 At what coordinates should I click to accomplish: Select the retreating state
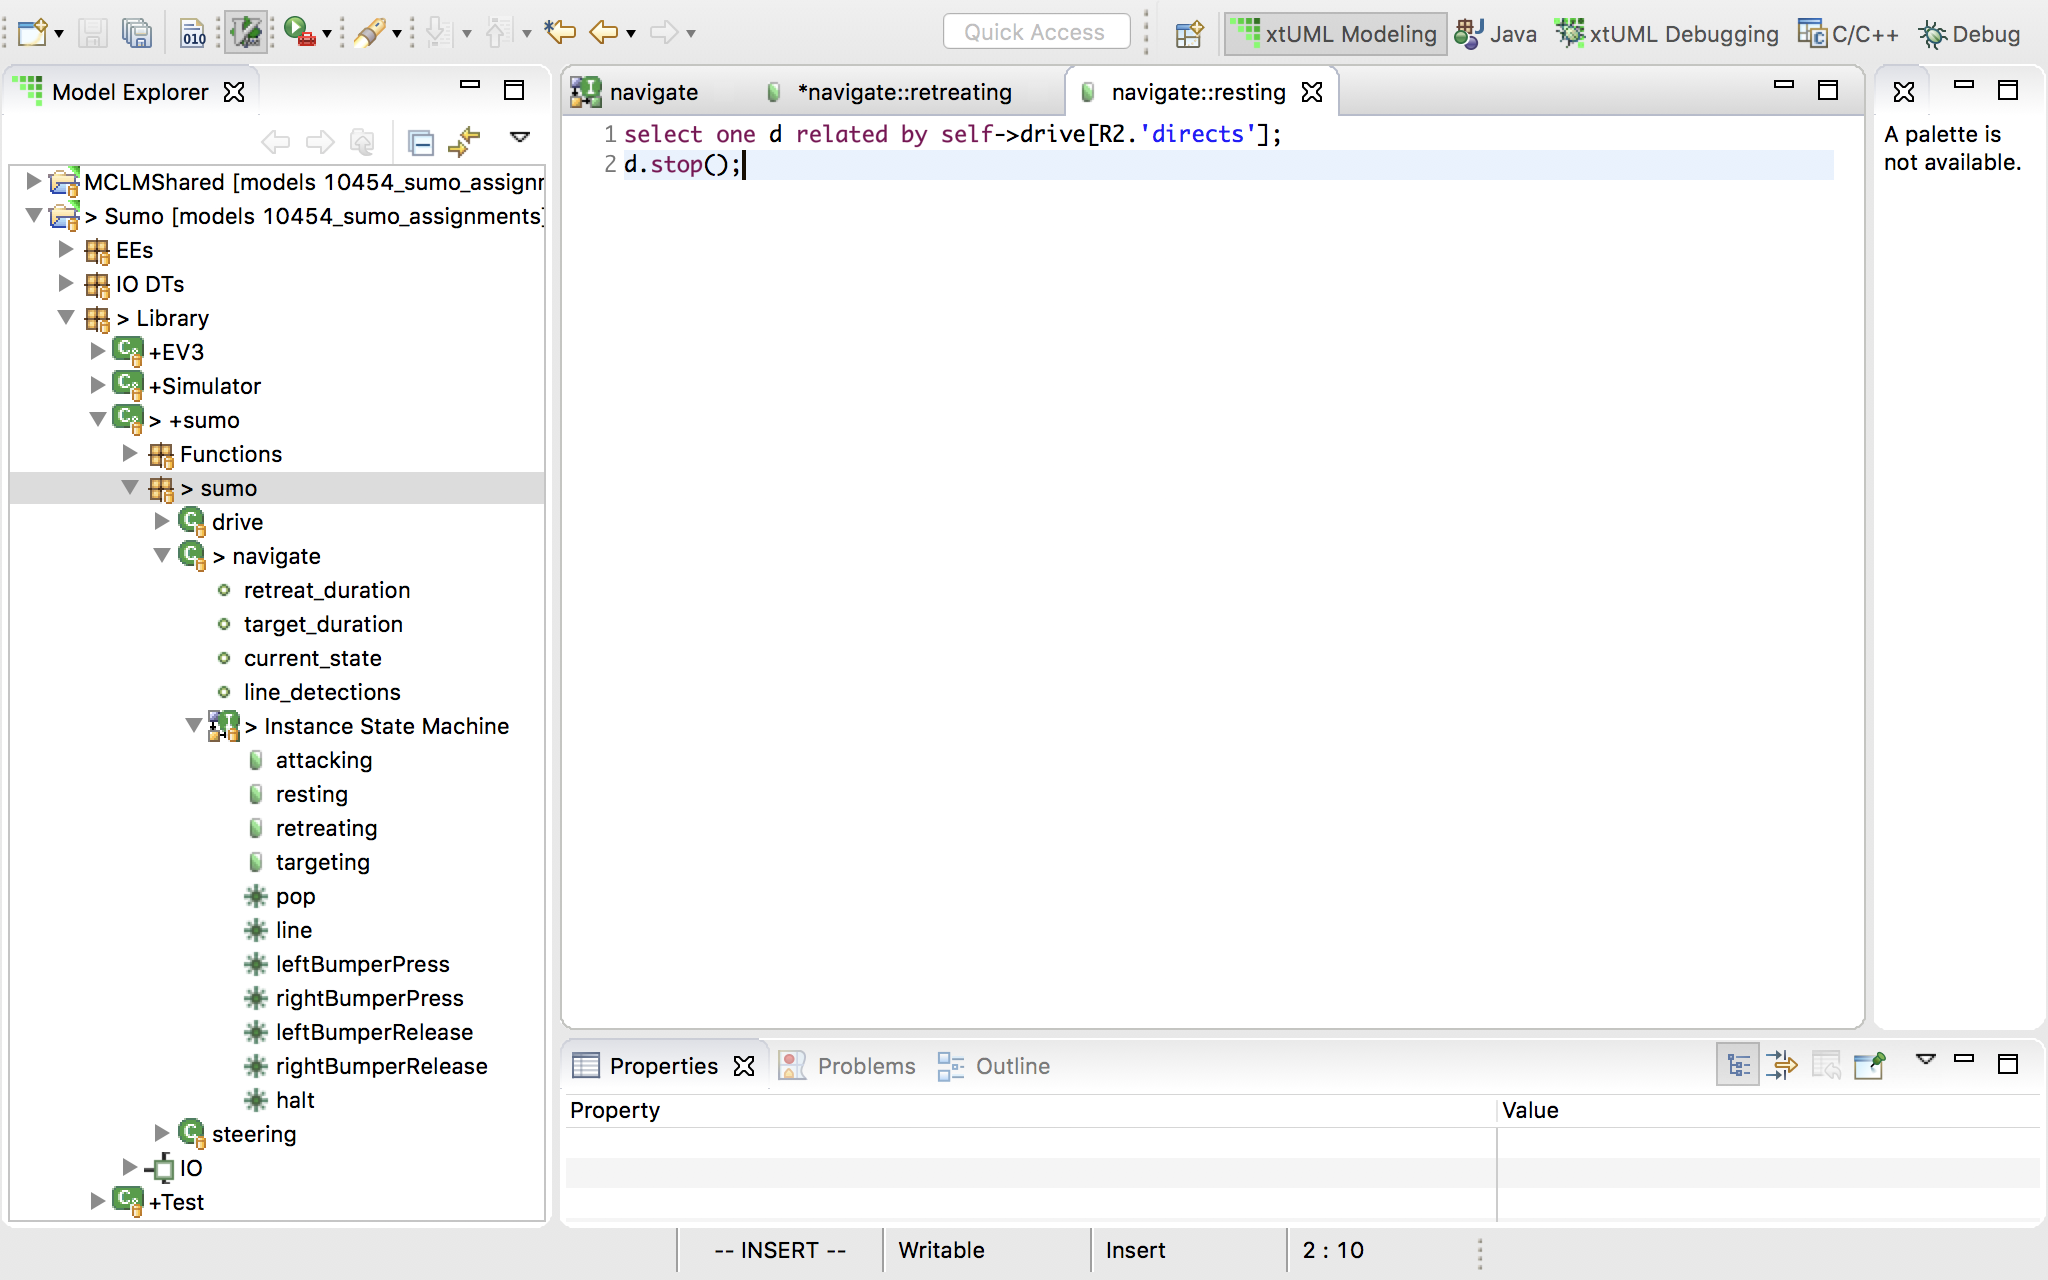326,828
